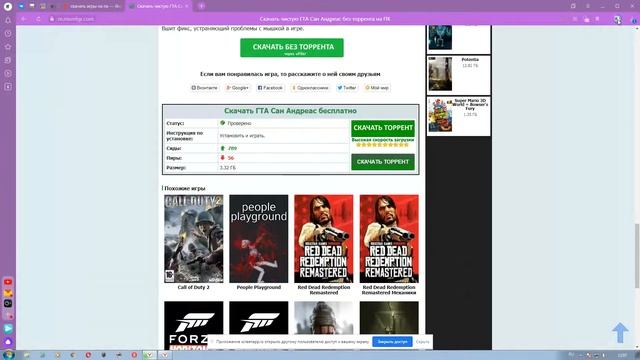Open the history clock icon in sidebar
This screenshot has height=360, width=640.
(8, 33)
